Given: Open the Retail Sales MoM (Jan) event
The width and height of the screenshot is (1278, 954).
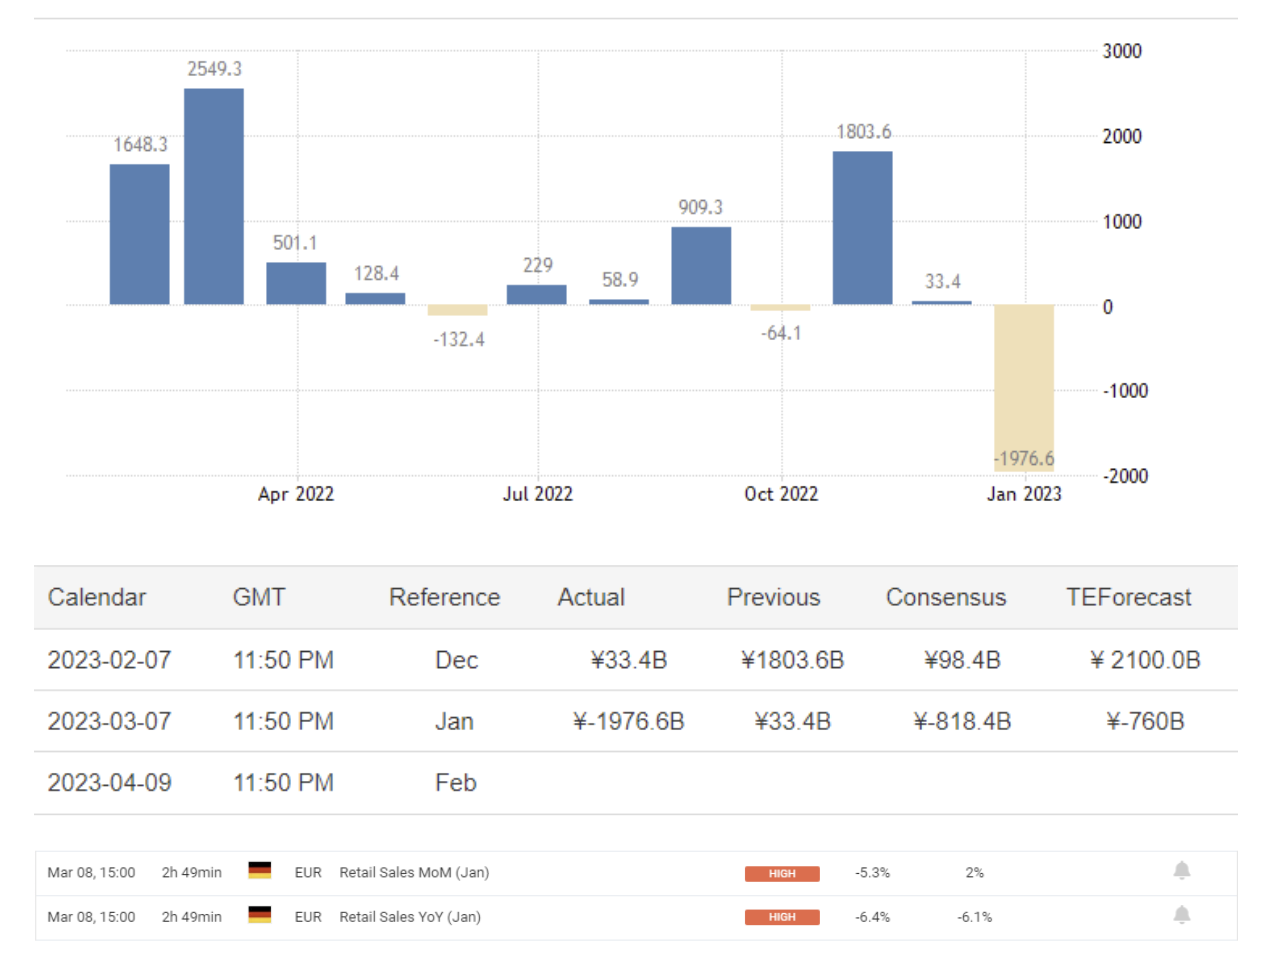Looking at the screenshot, I should pyautogui.click(x=414, y=873).
